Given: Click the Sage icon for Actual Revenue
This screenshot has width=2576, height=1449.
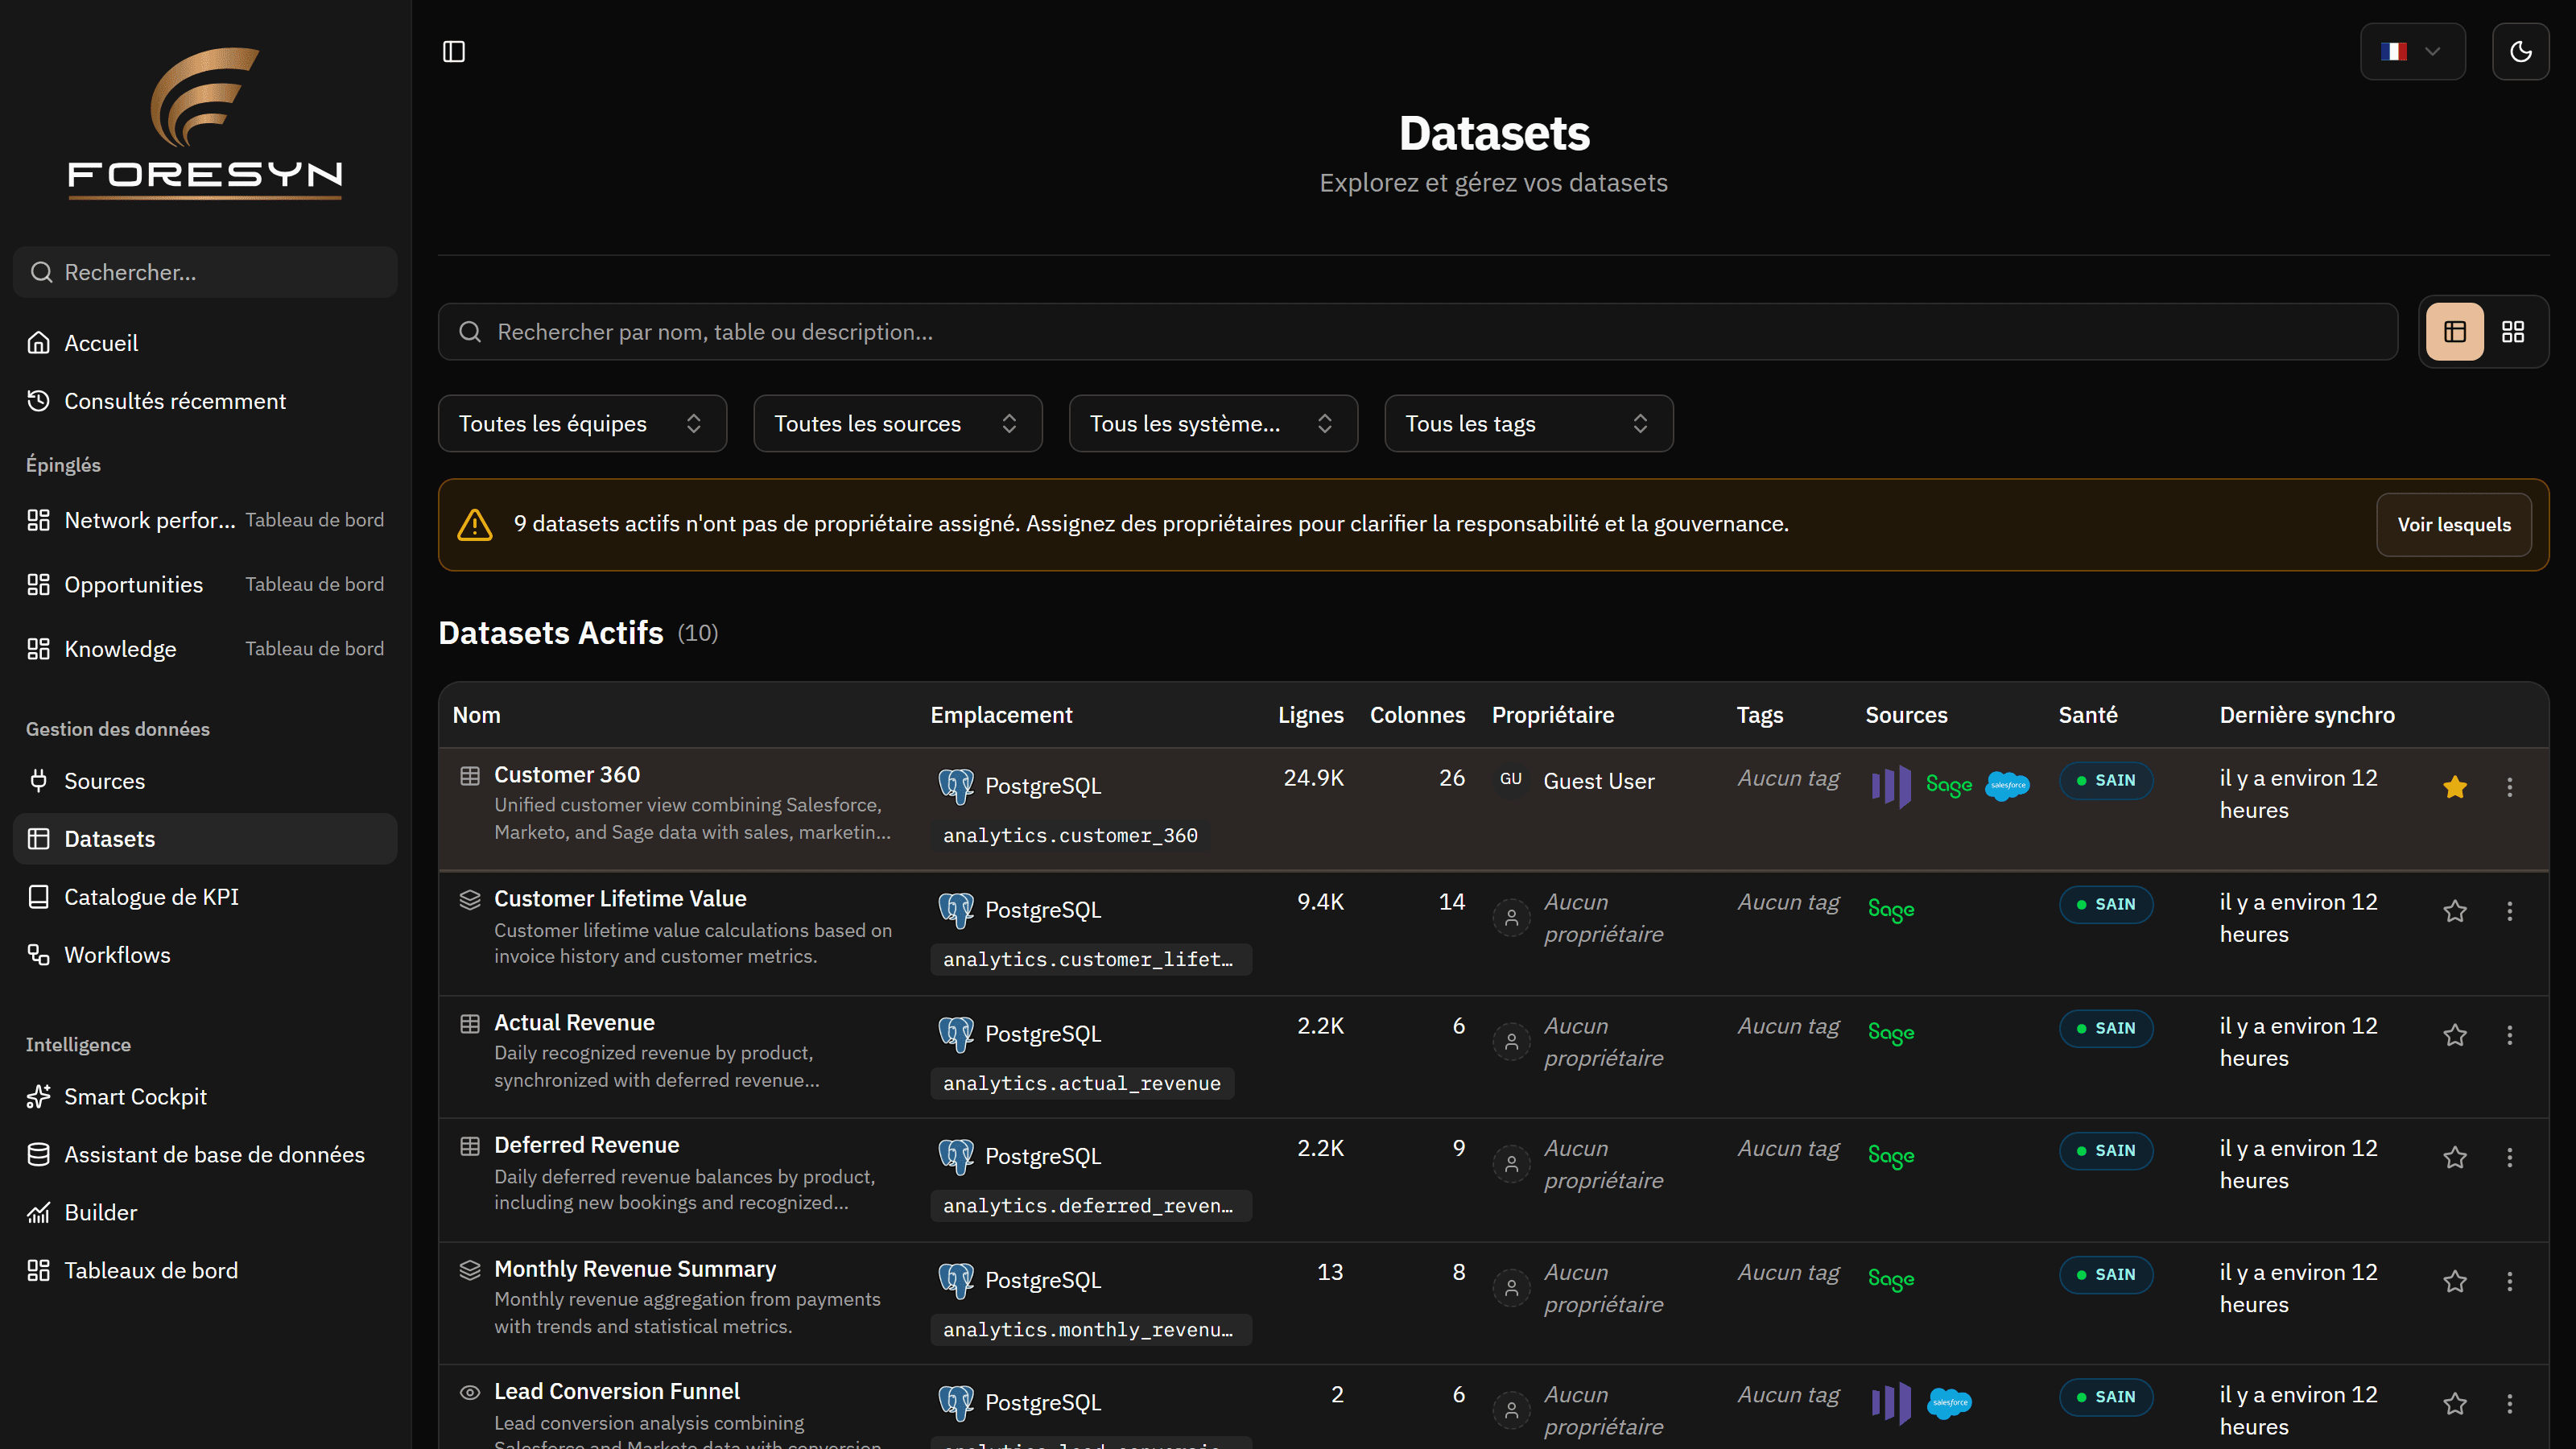Looking at the screenshot, I should 1891,1033.
